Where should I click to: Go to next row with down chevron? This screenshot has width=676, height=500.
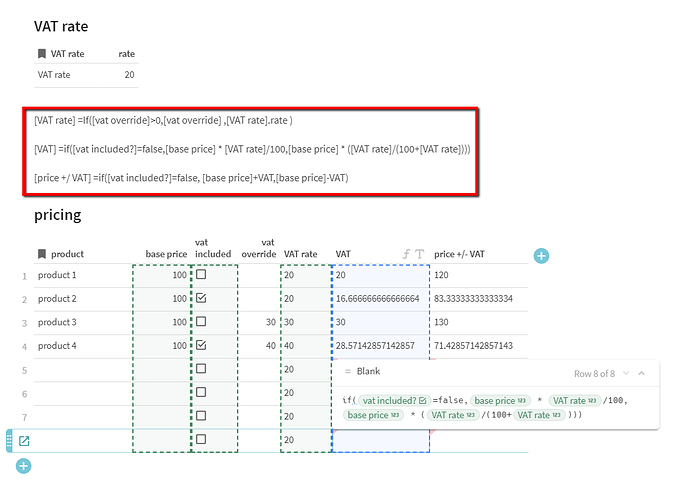tap(626, 373)
